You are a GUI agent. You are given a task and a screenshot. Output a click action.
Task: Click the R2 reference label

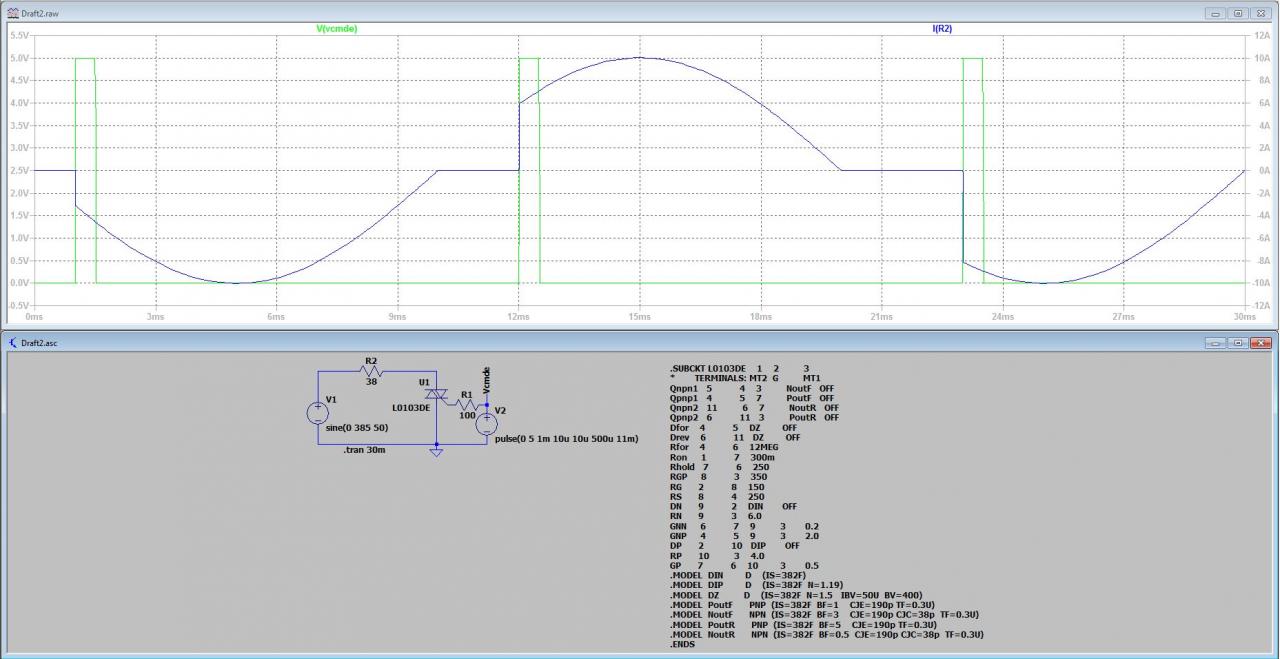coord(371,360)
